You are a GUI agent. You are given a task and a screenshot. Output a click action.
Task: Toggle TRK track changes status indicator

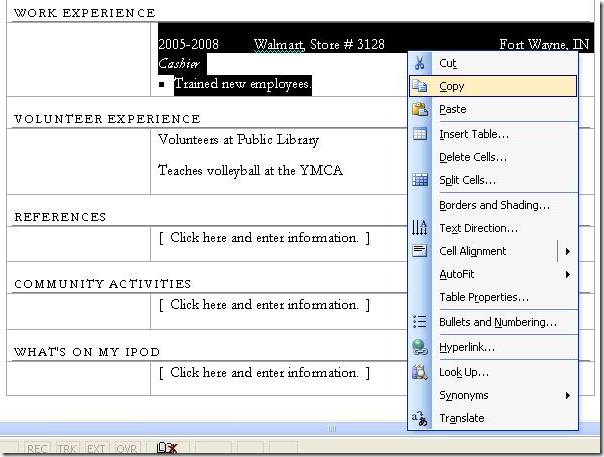pos(67,449)
